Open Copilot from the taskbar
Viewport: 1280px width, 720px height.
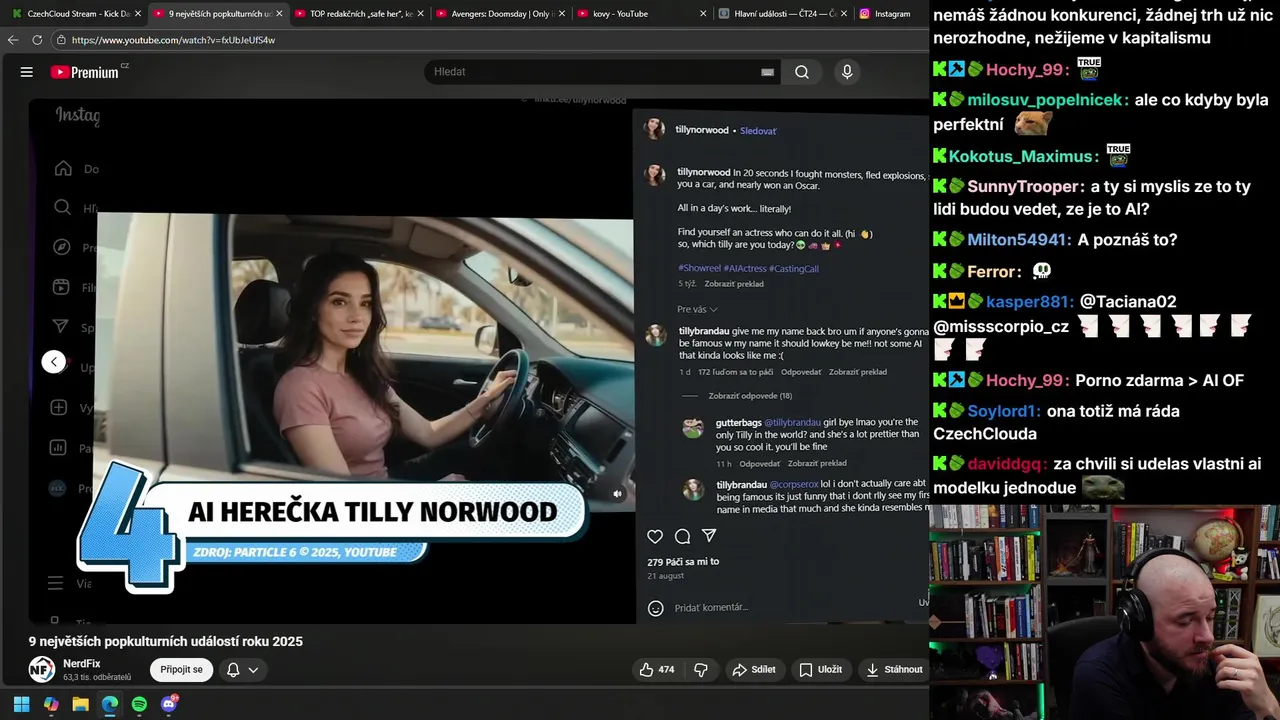[x=51, y=704]
